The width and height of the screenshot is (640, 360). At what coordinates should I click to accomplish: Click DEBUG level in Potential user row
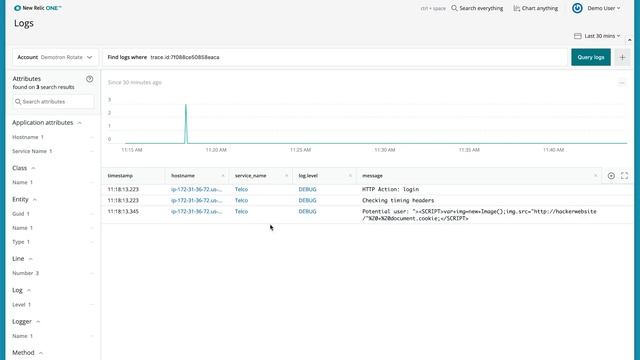(x=307, y=211)
